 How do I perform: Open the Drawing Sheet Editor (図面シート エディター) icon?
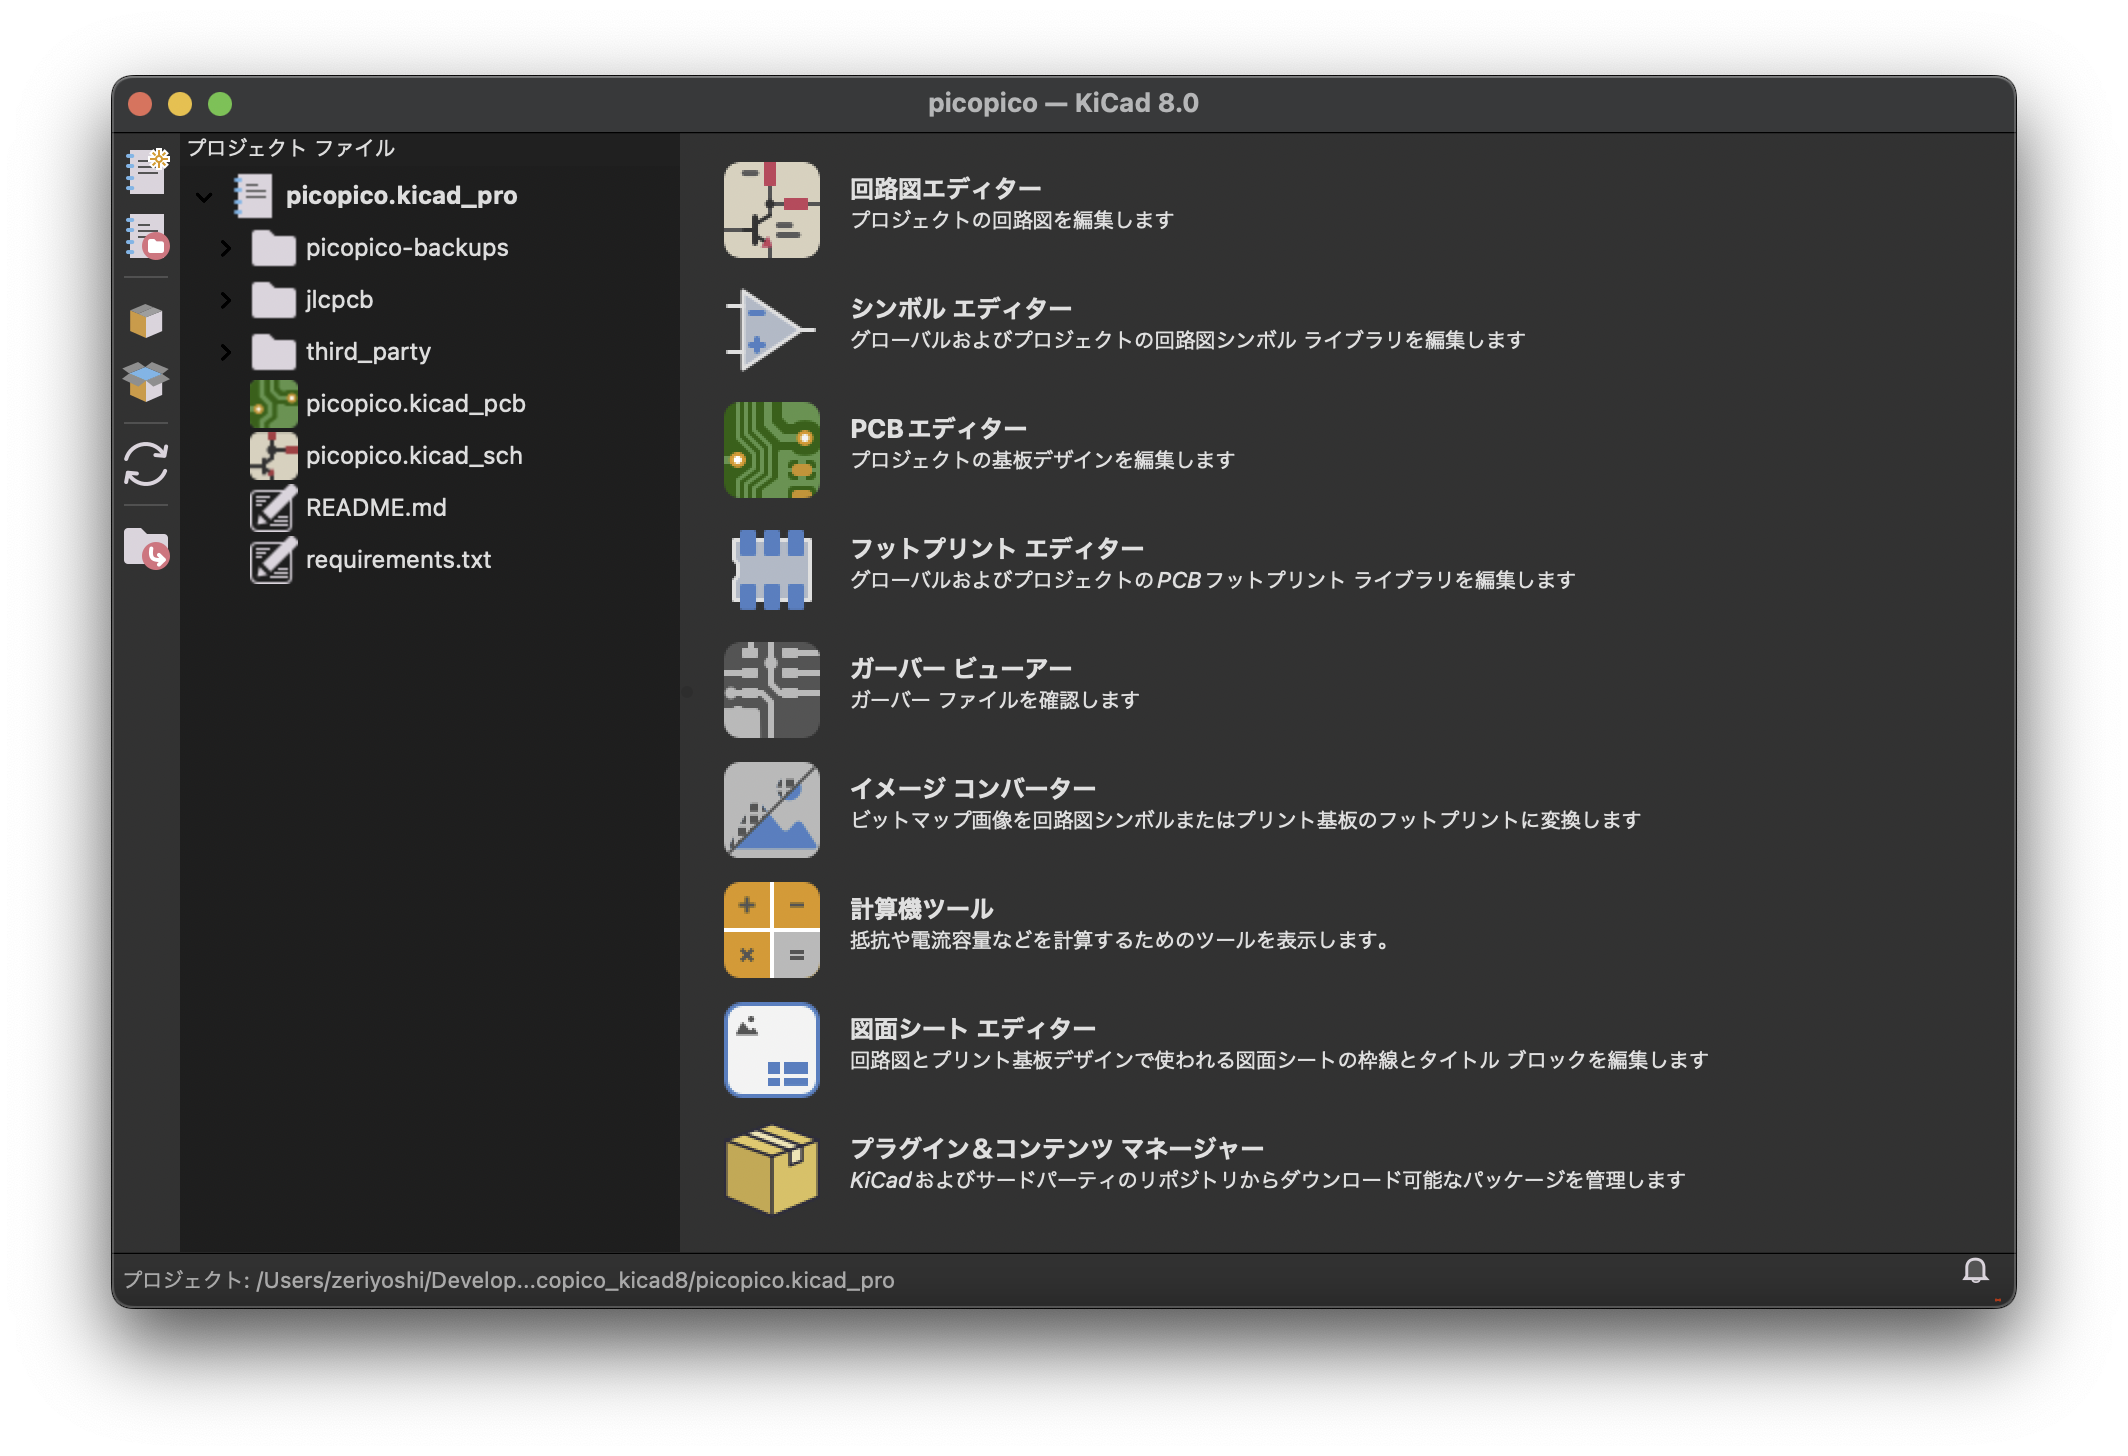[772, 1050]
